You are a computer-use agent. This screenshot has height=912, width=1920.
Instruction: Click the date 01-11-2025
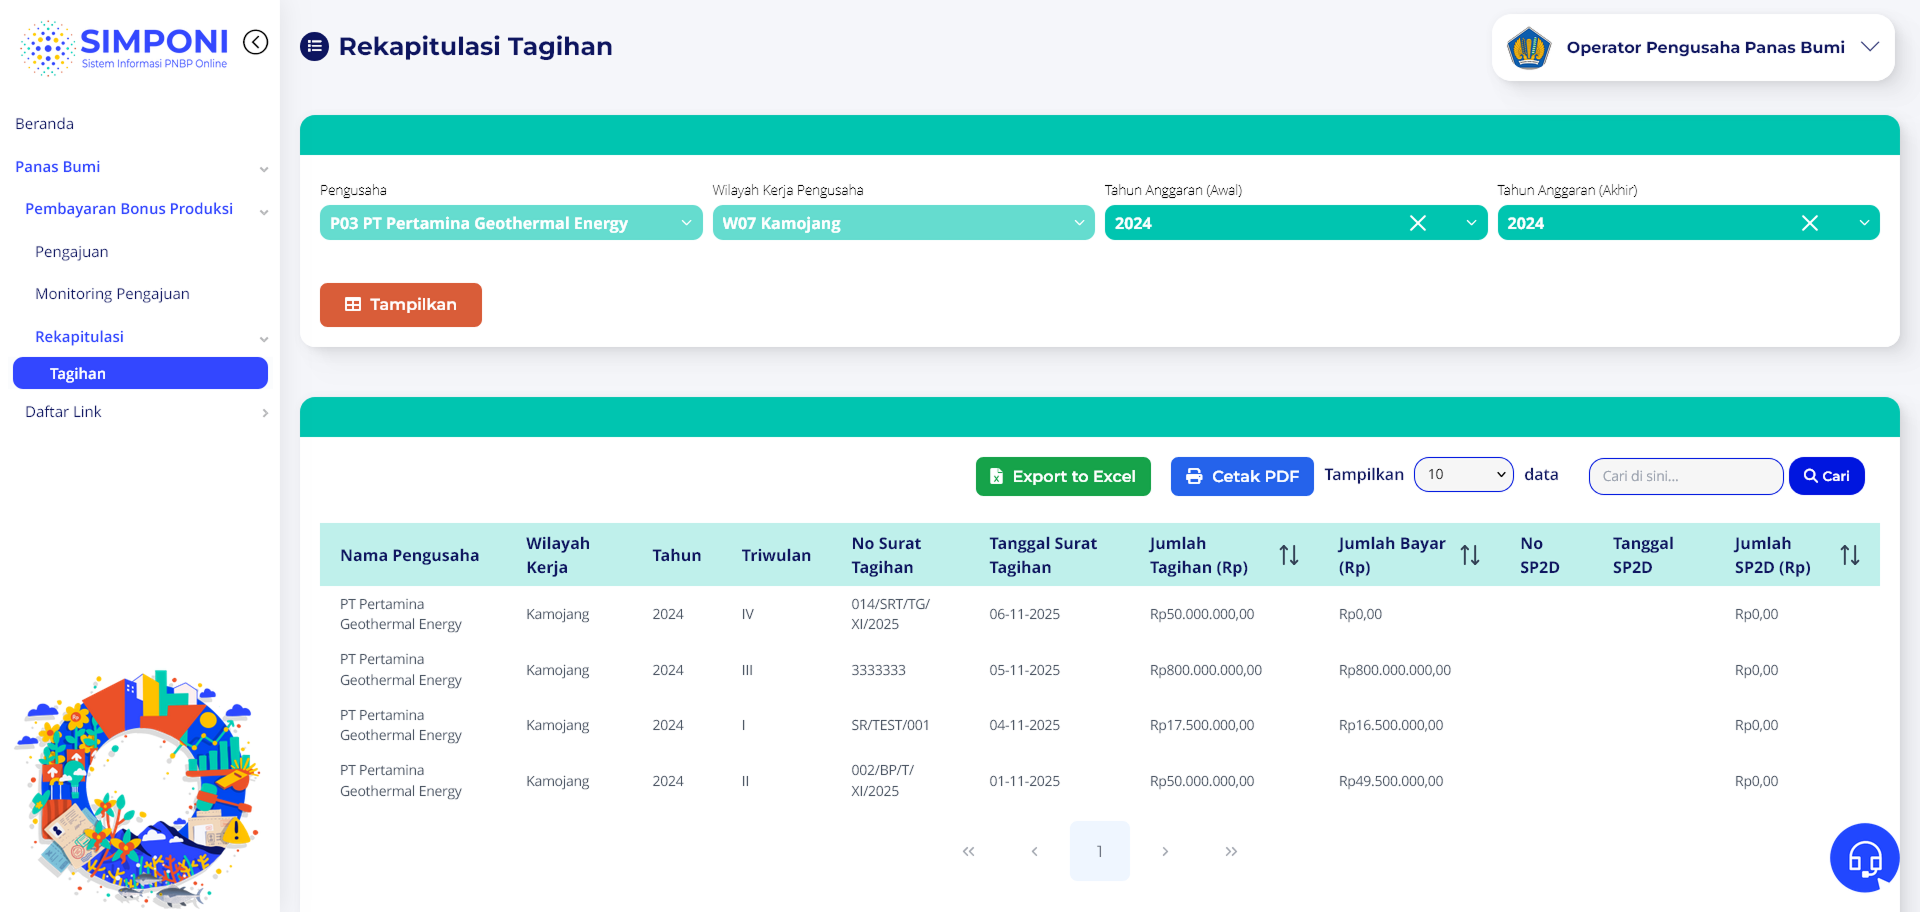pos(1025,781)
